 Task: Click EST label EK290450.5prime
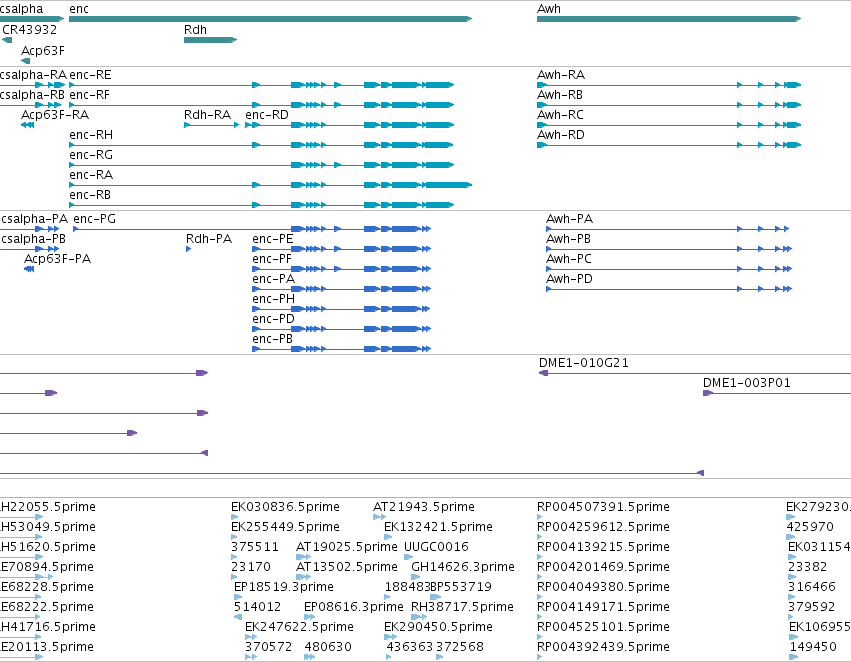(x=439, y=627)
